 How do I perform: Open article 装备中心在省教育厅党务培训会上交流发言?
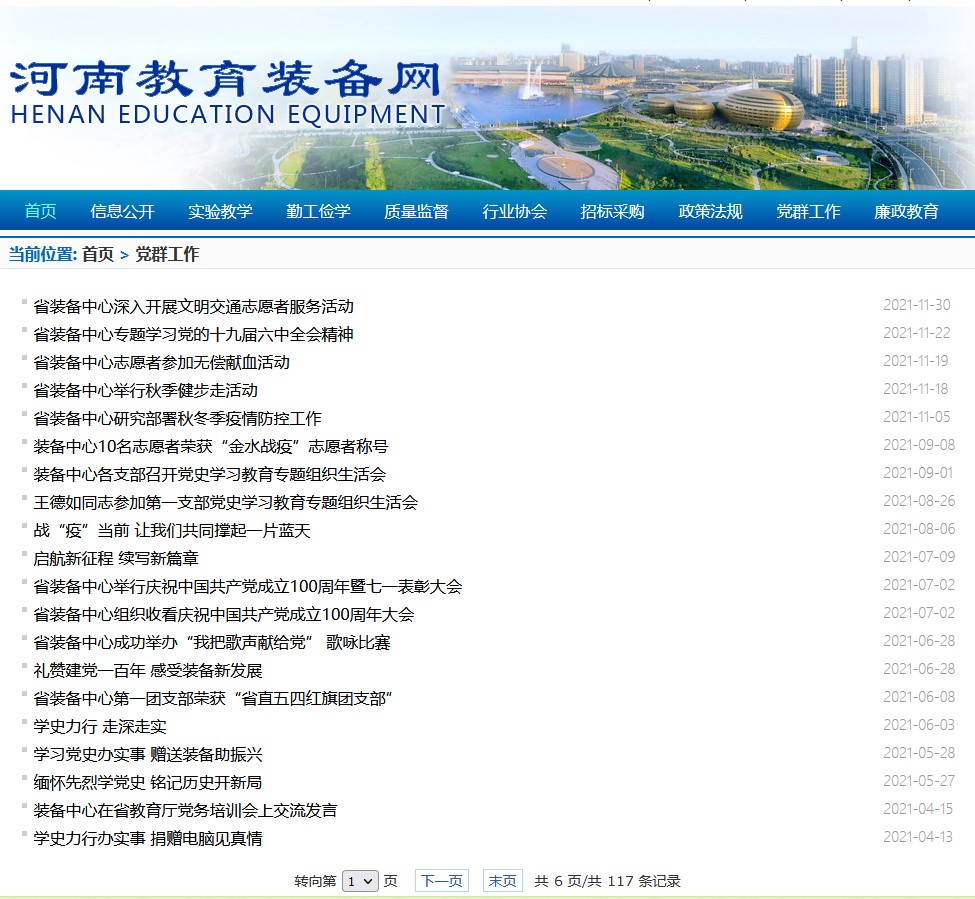(x=185, y=810)
